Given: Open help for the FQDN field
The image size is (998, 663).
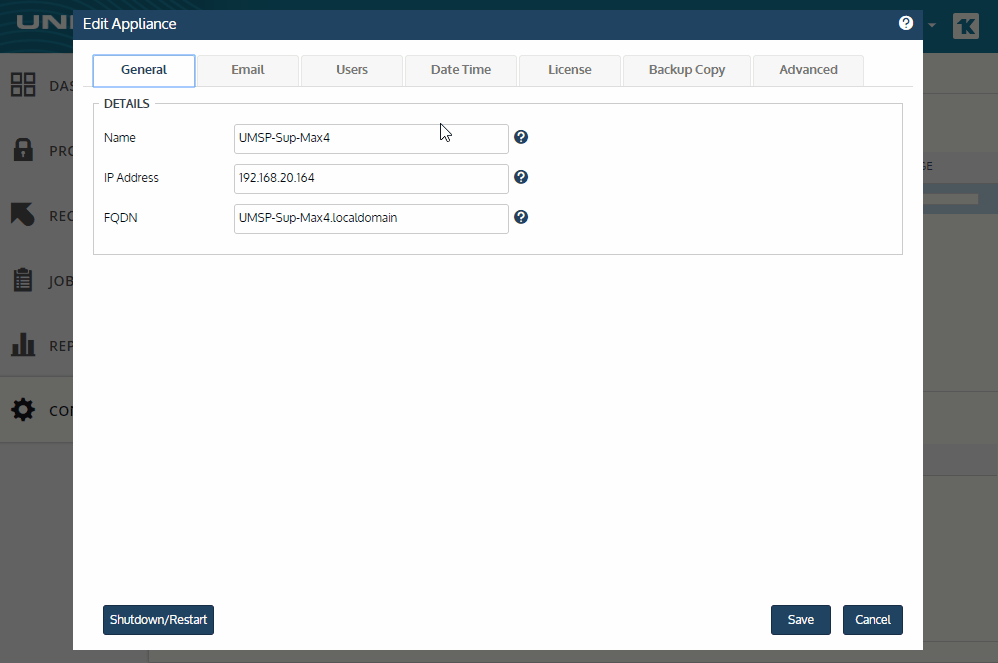Looking at the screenshot, I should (521, 217).
